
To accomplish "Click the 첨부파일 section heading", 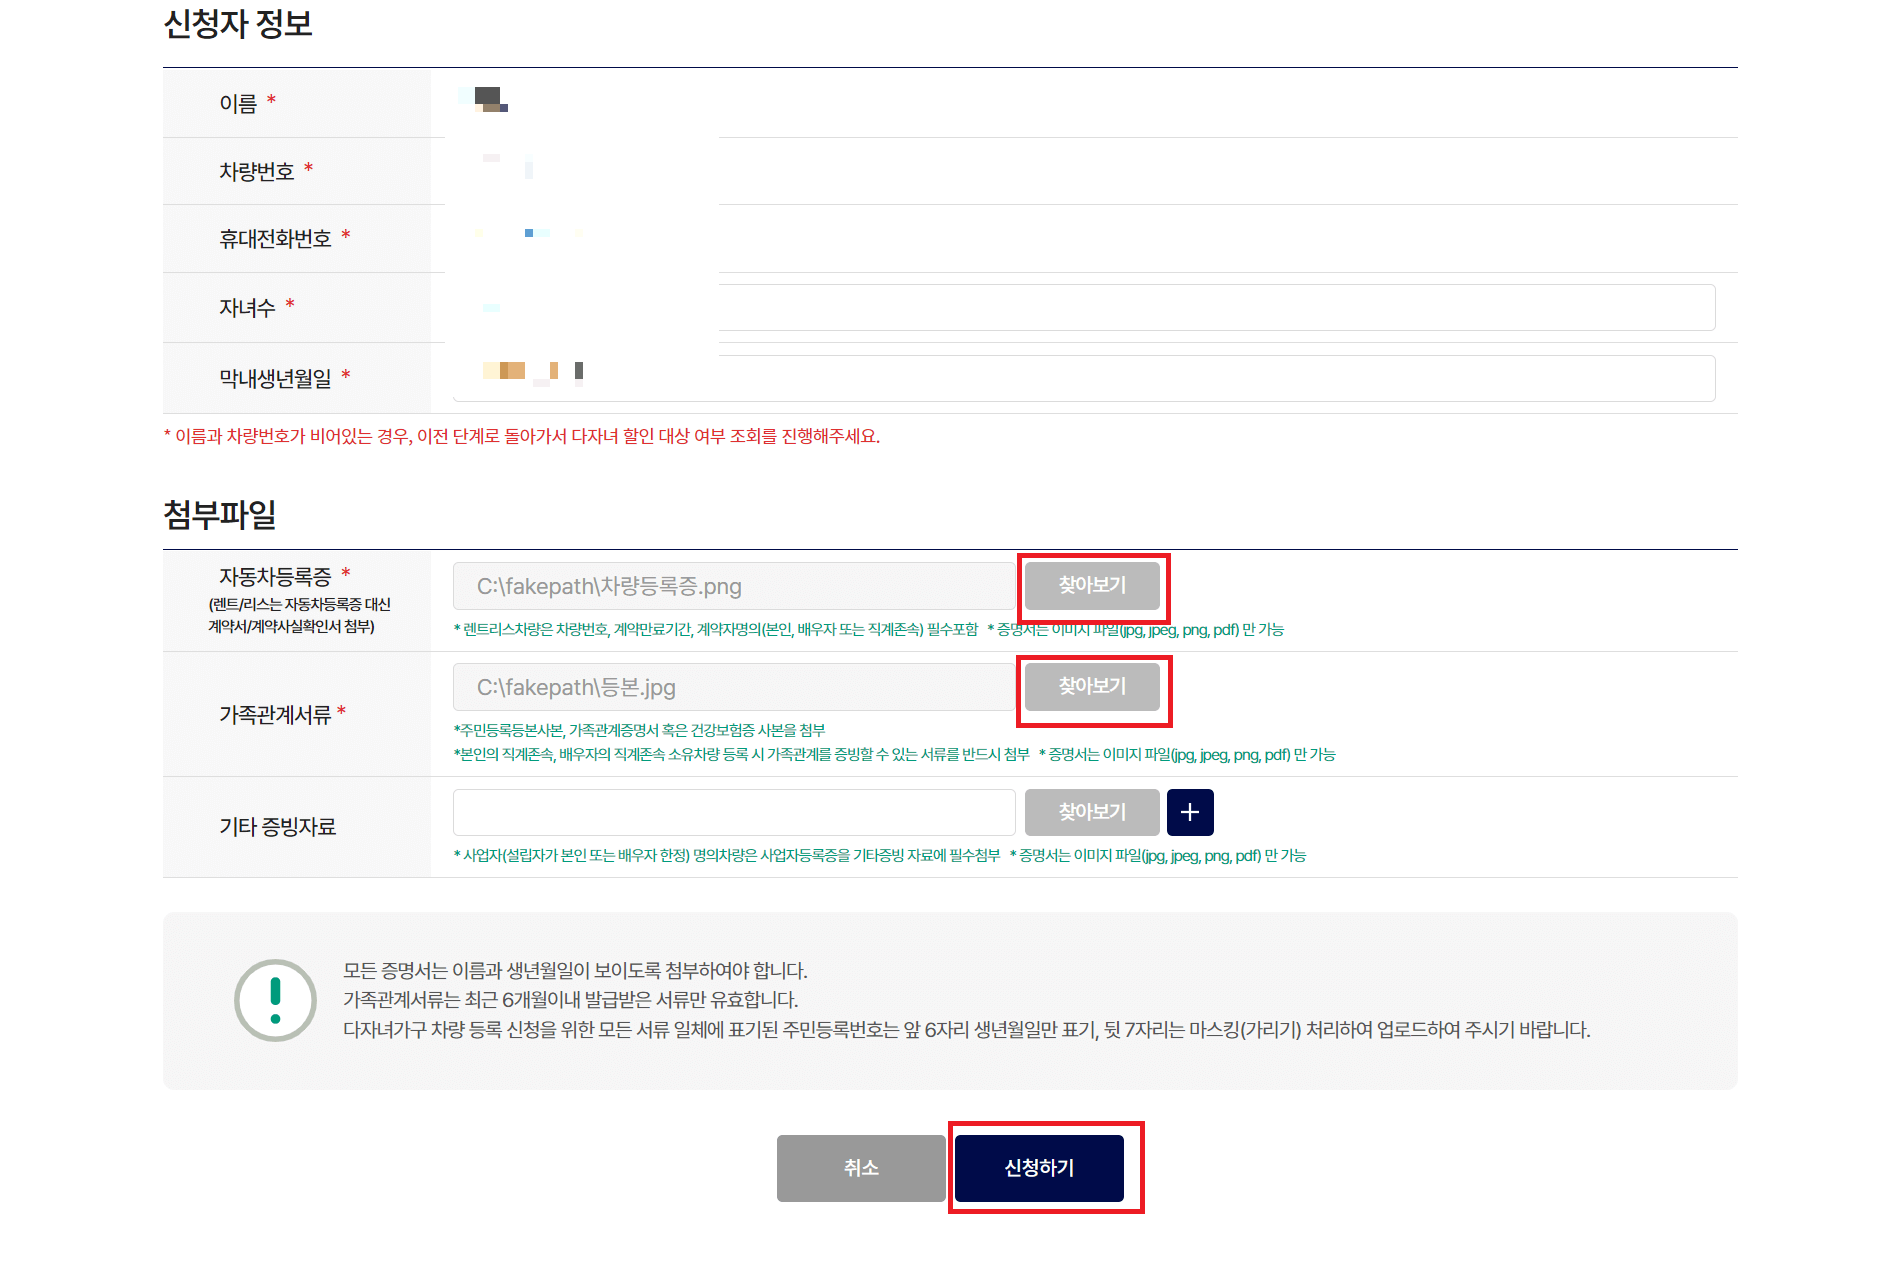I will (220, 514).
